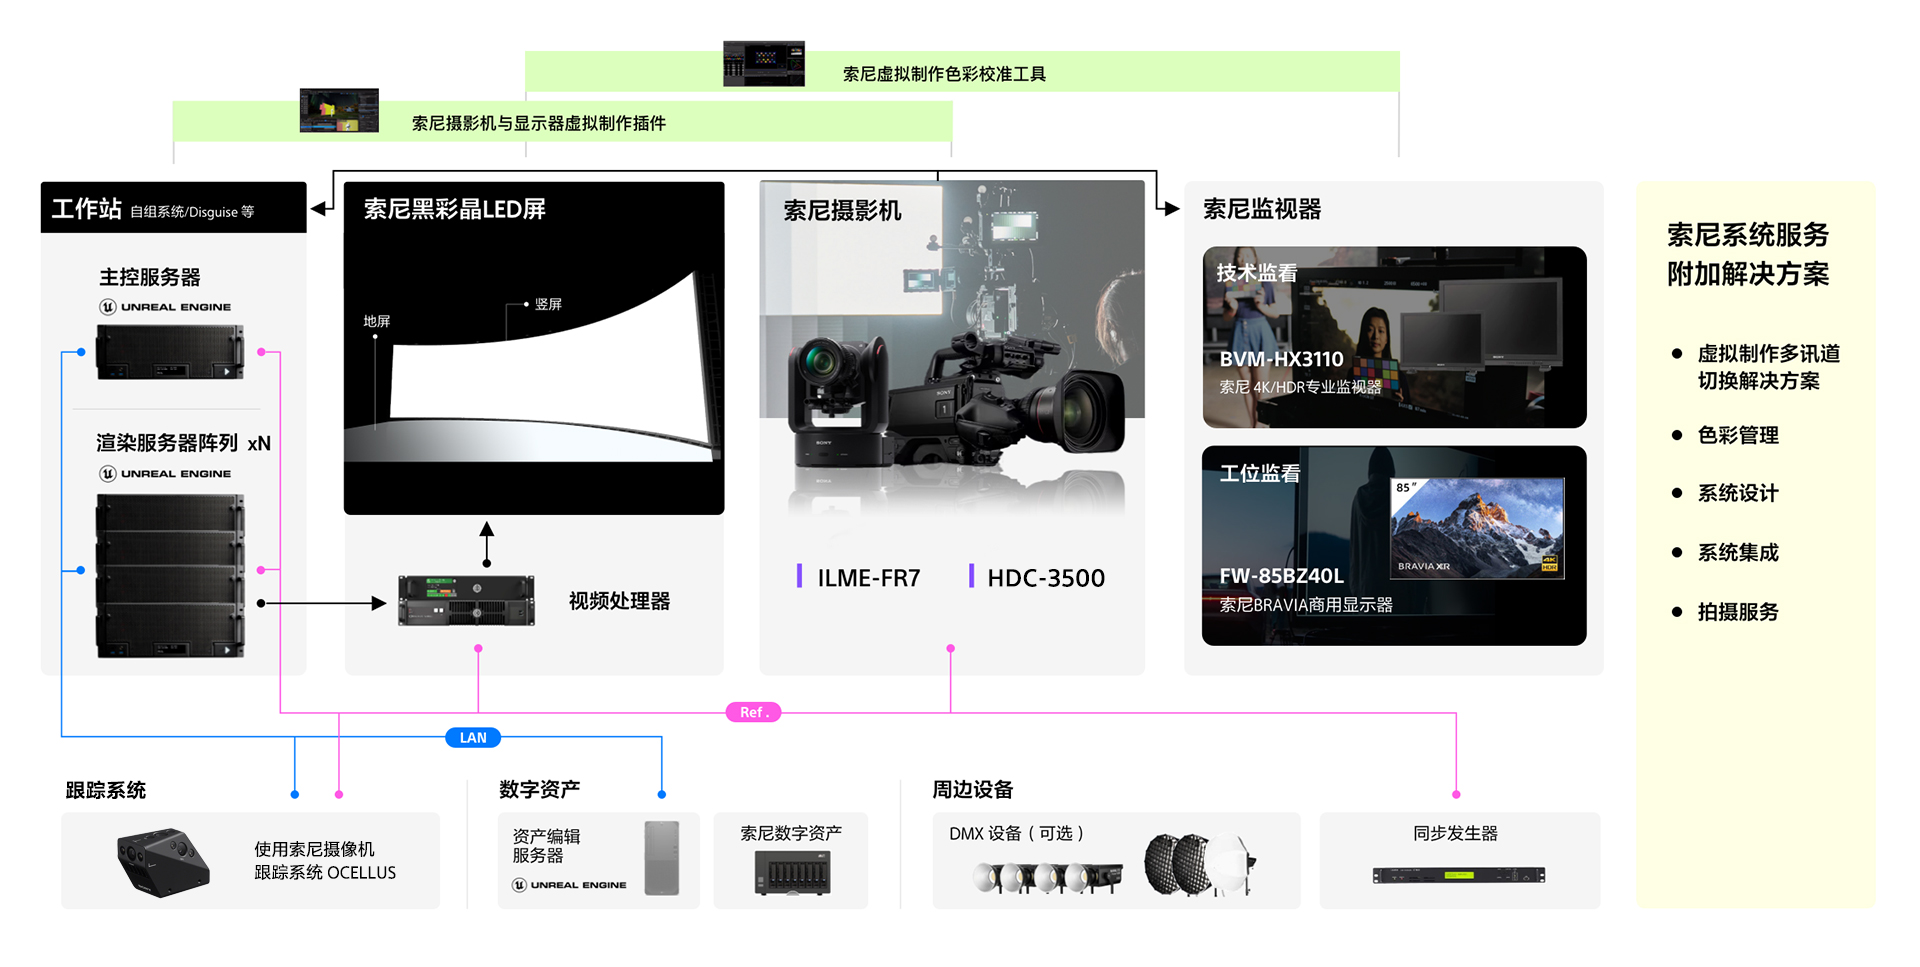Click the Sony digital assets storage device
Screen dimensions: 1920x967
[x=791, y=872]
